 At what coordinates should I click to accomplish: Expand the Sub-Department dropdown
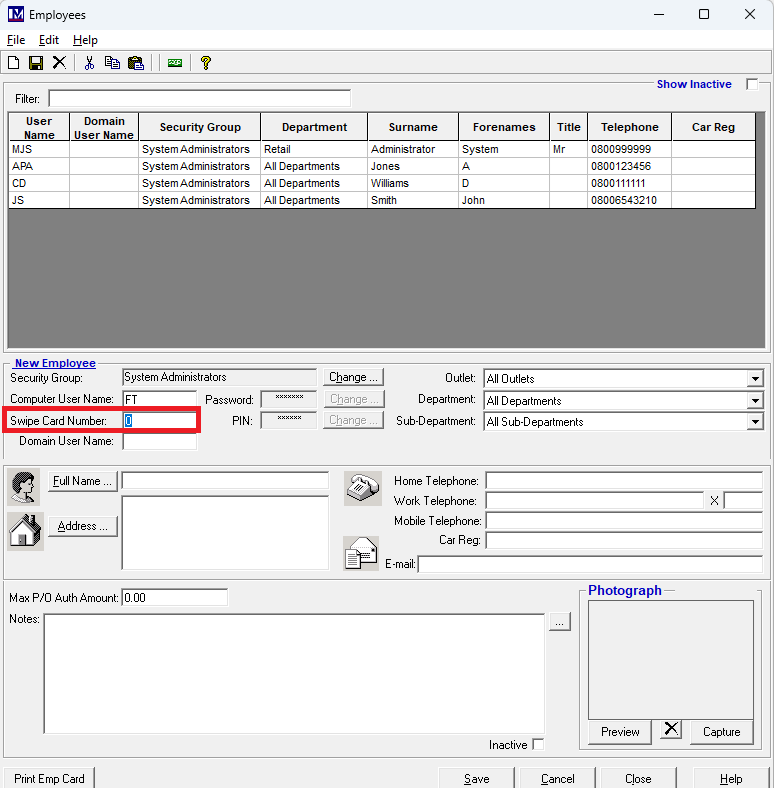[755, 422]
